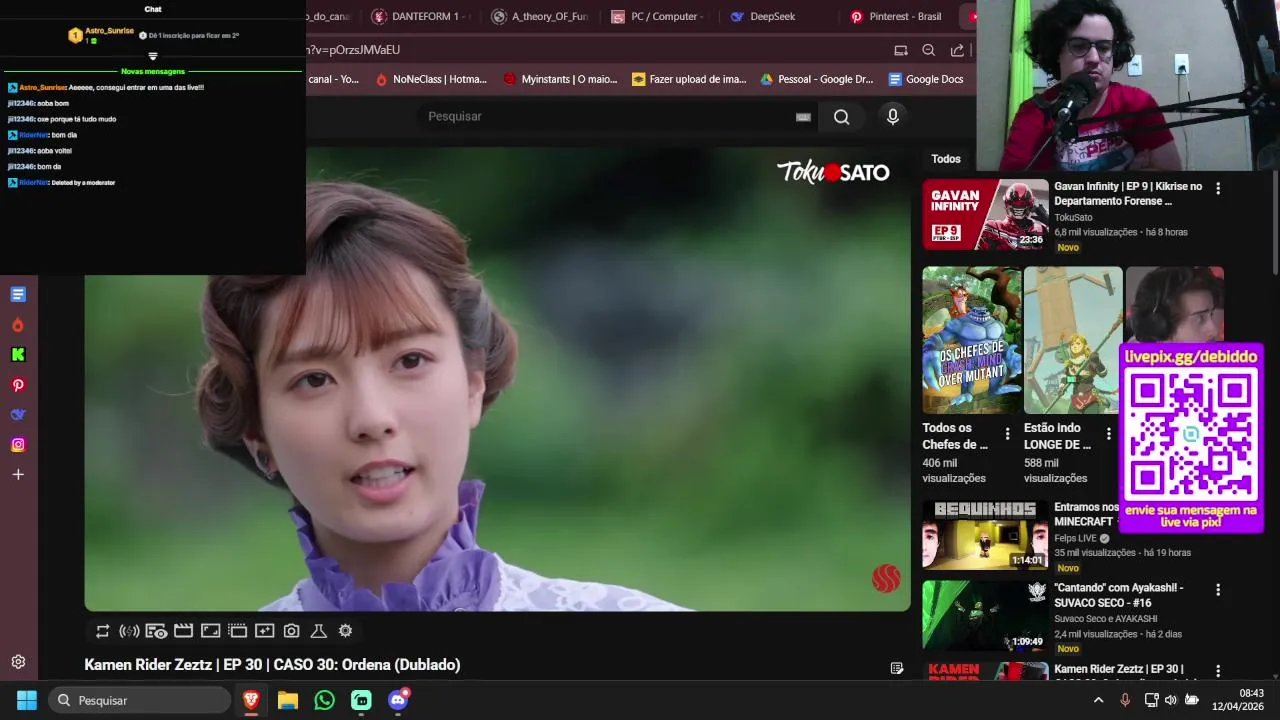Click the picture enhance sparkle icon under video

264,631
